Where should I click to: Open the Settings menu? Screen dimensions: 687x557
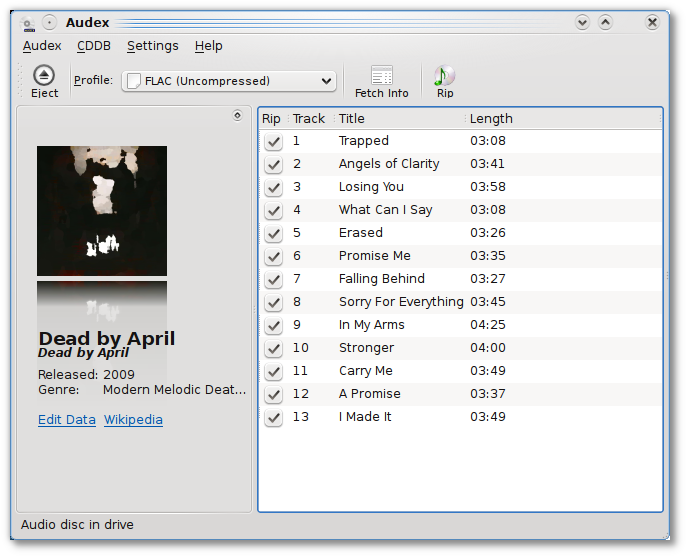(x=153, y=46)
